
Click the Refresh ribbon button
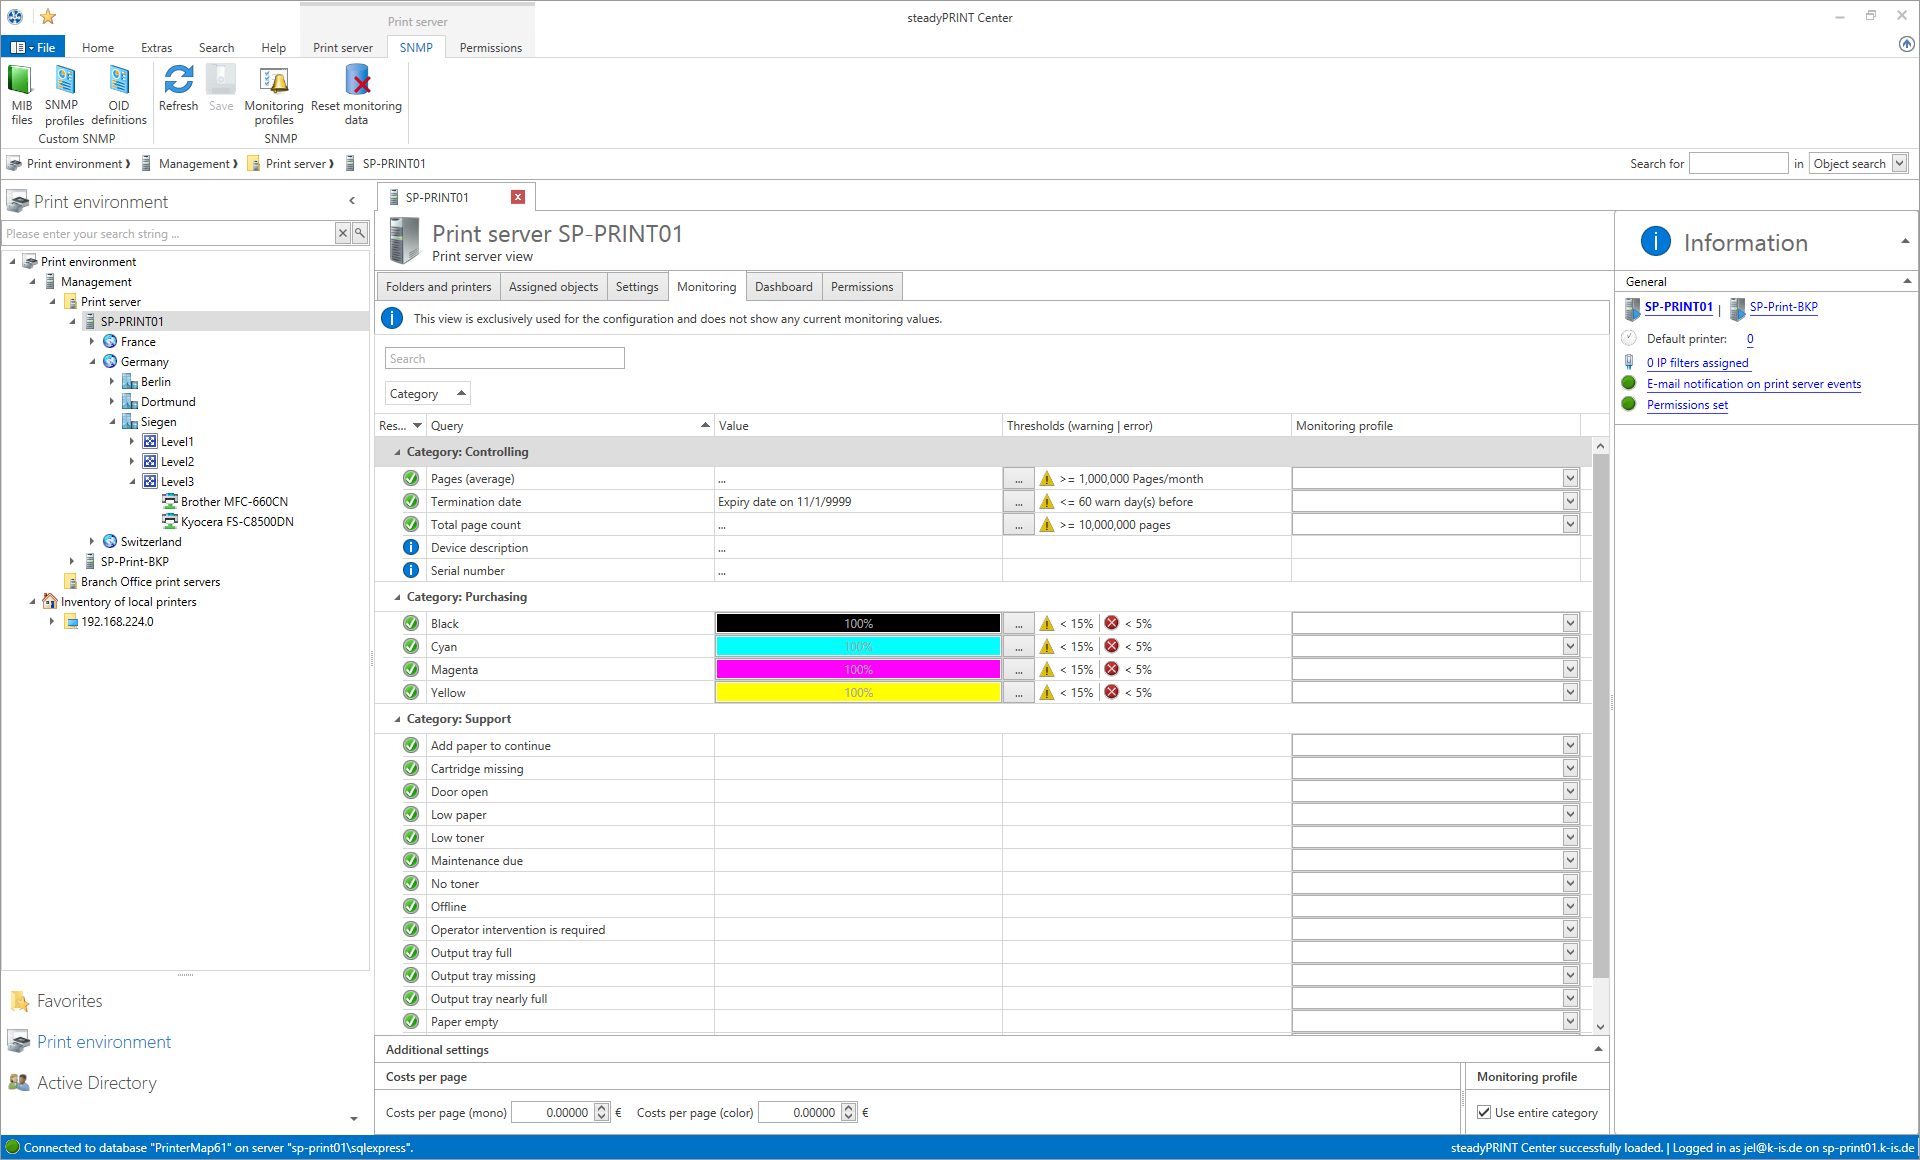(x=178, y=88)
